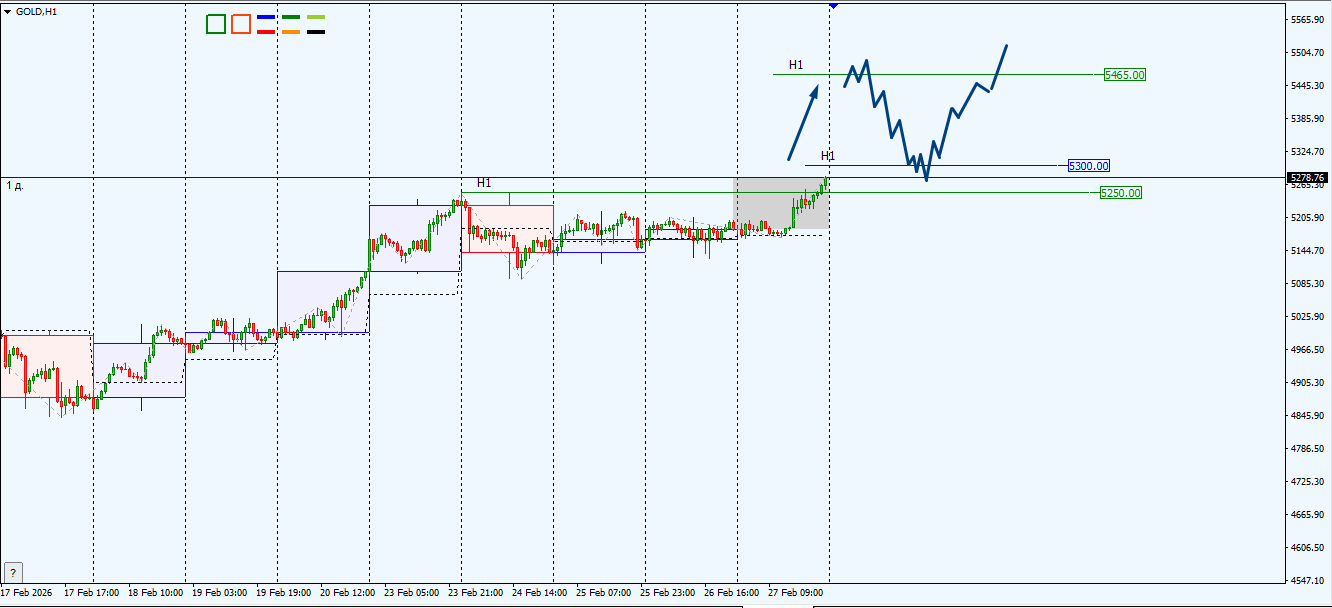The width and height of the screenshot is (1332, 608).
Task: Click the 17 Feb 2026 time label
Action: [x=26, y=593]
